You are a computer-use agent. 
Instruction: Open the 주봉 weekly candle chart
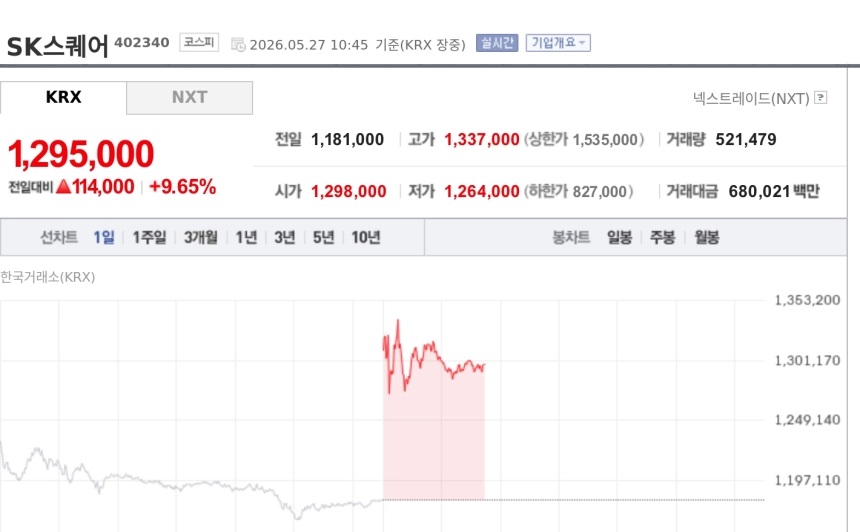[663, 237]
